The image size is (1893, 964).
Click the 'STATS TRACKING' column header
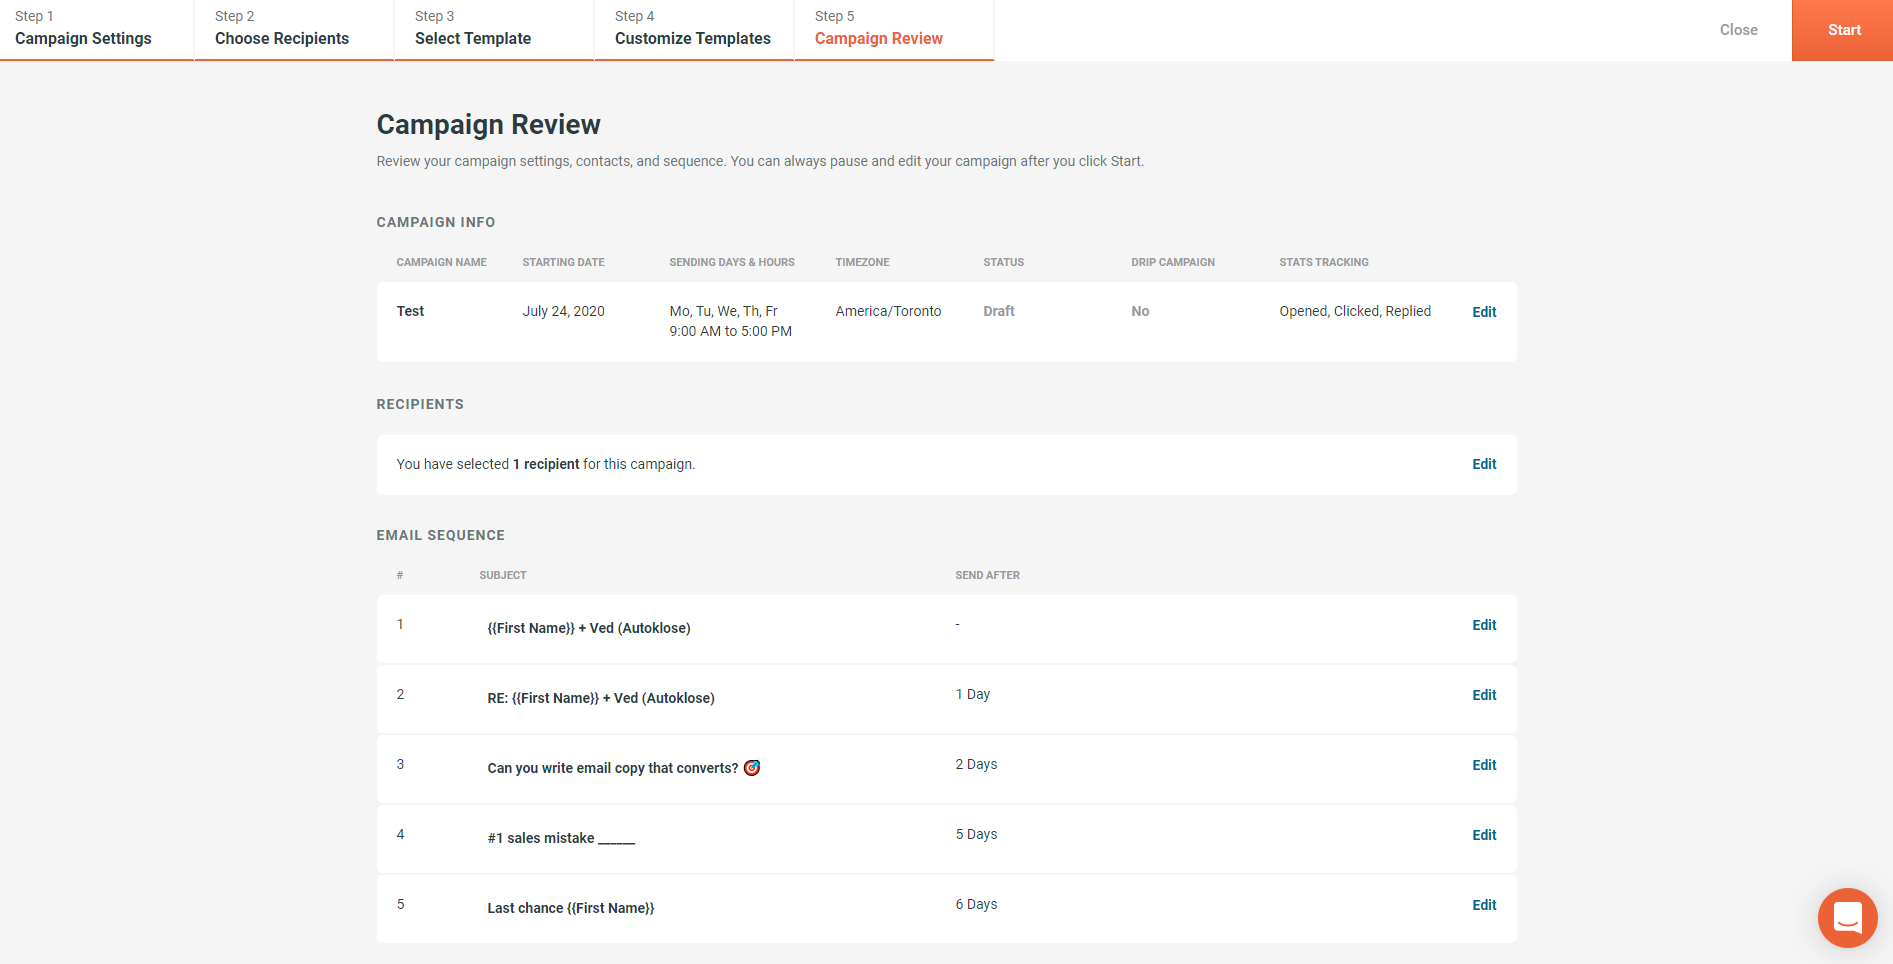click(1323, 262)
